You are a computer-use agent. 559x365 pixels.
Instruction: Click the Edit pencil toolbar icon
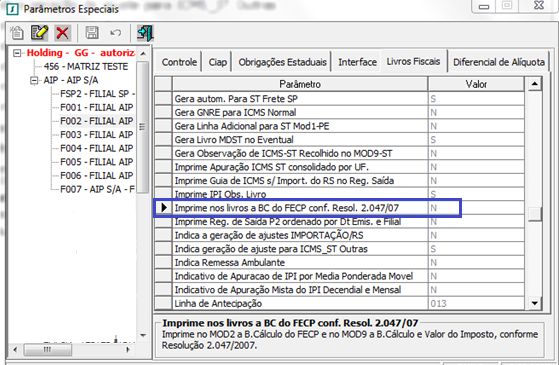point(39,33)
